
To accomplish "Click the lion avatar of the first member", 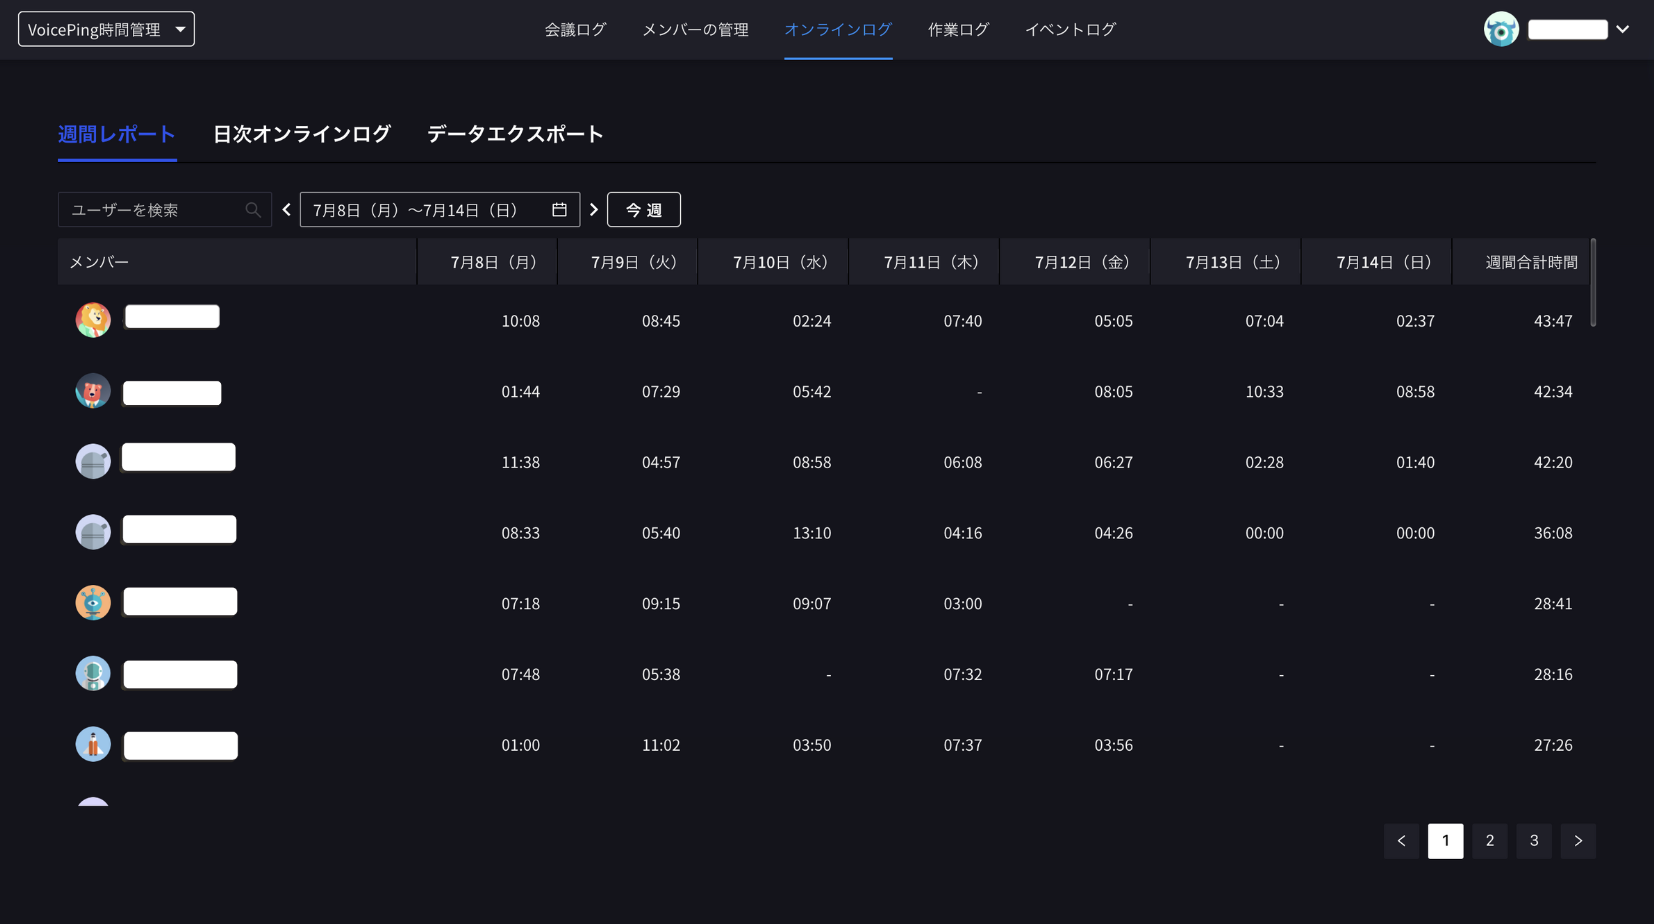I will coord(93,316).
